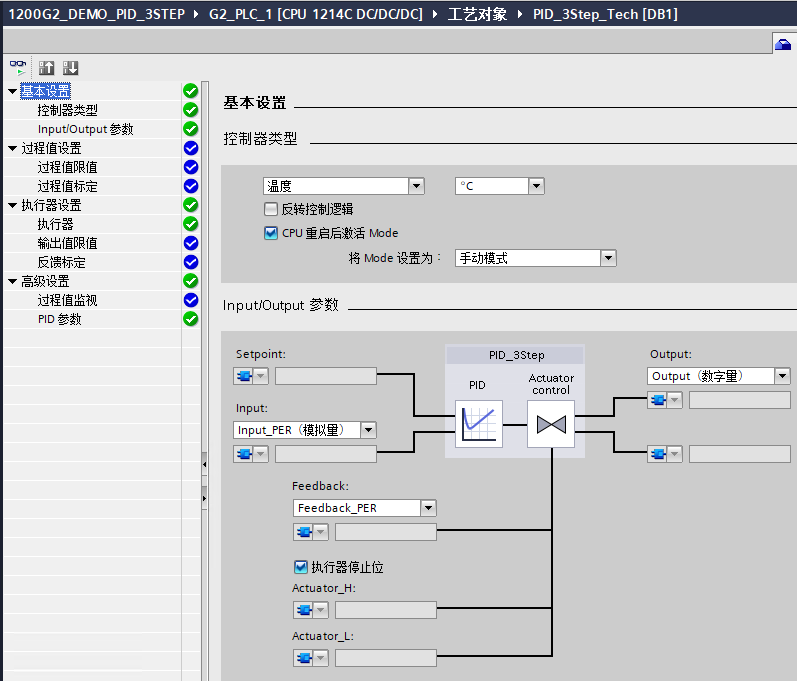Click the download parameters toolbar icon
The width and height of the screenshot is (797, 681).
click(70, 68)
